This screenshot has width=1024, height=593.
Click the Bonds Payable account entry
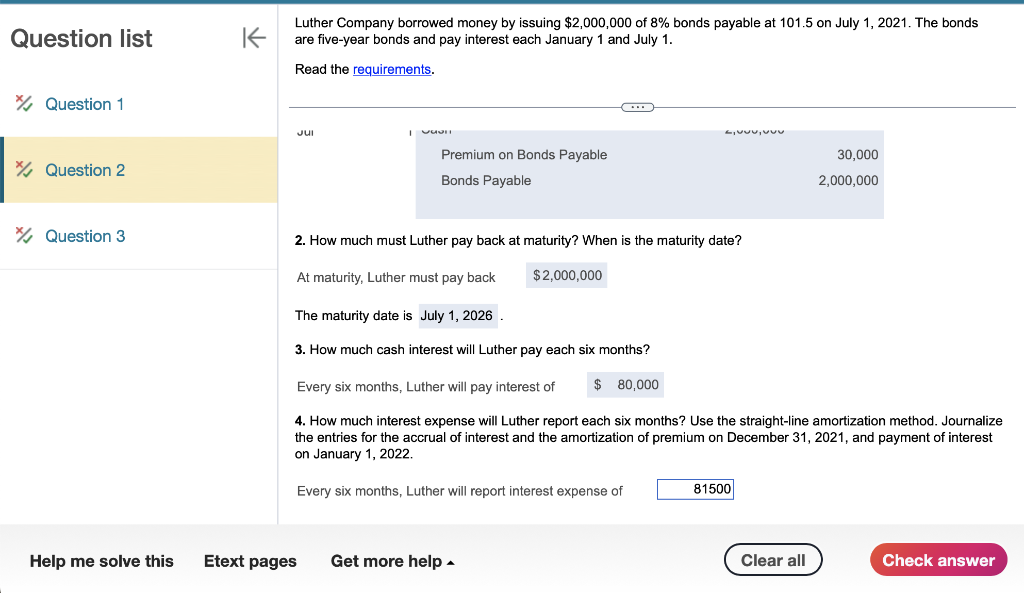pyautogui.click(x=486, y=180)
